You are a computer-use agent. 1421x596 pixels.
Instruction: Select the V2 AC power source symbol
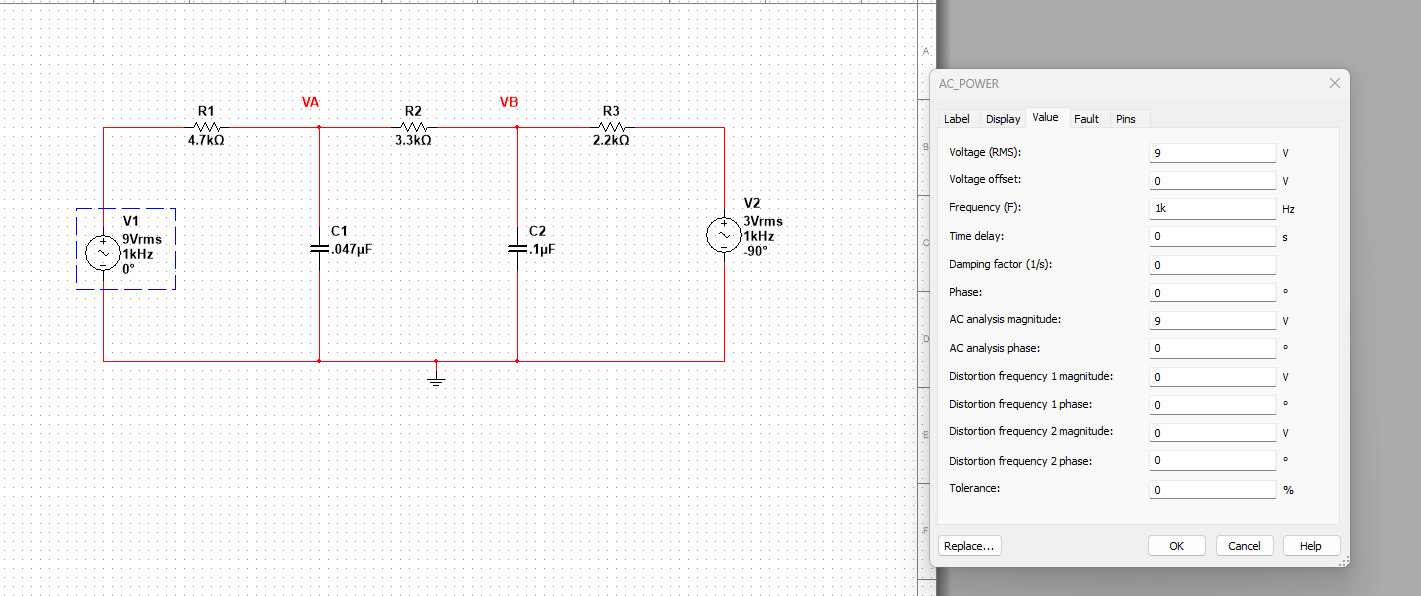click(723, 236)
